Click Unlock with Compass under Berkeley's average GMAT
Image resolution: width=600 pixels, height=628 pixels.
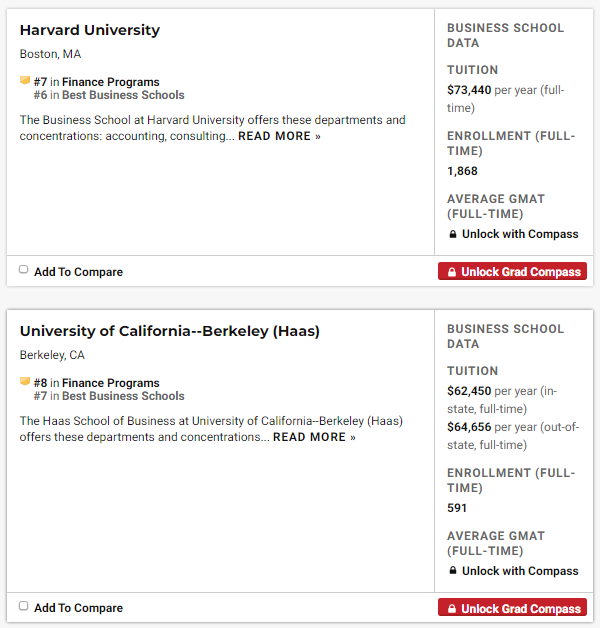click(520, 571)
